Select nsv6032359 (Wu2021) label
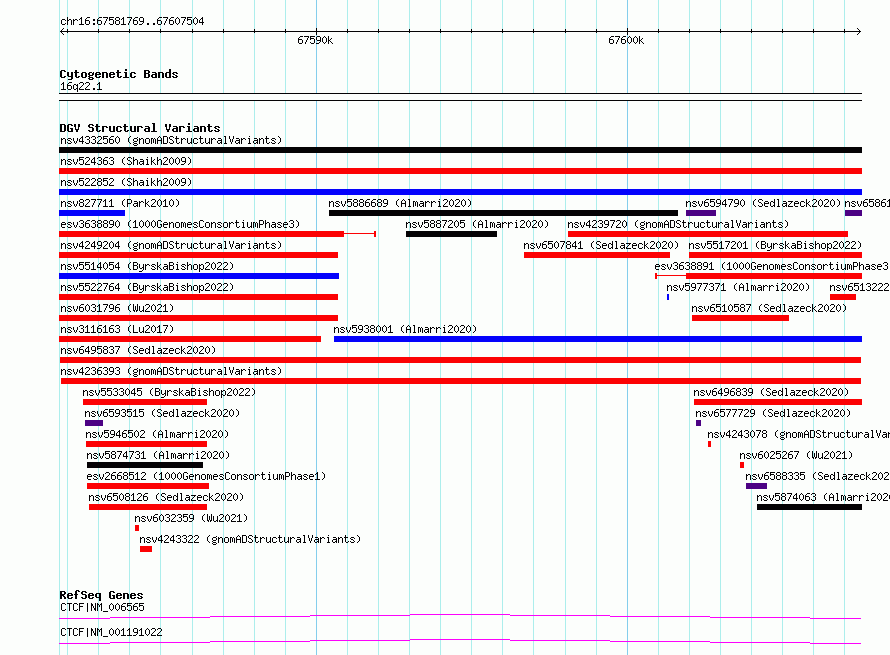This screenshot has width=890, height=655. click(191, 518)
